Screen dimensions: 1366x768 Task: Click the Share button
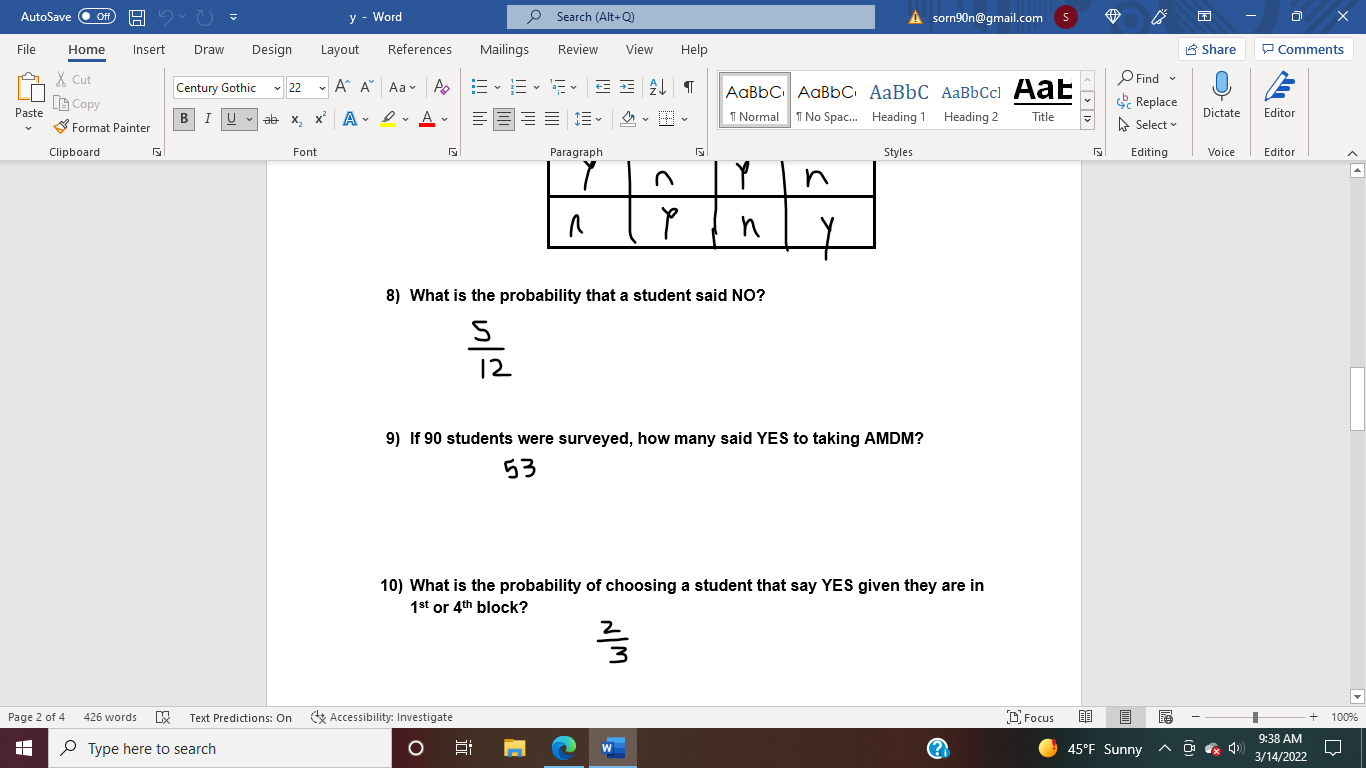tap(1210, 48)
